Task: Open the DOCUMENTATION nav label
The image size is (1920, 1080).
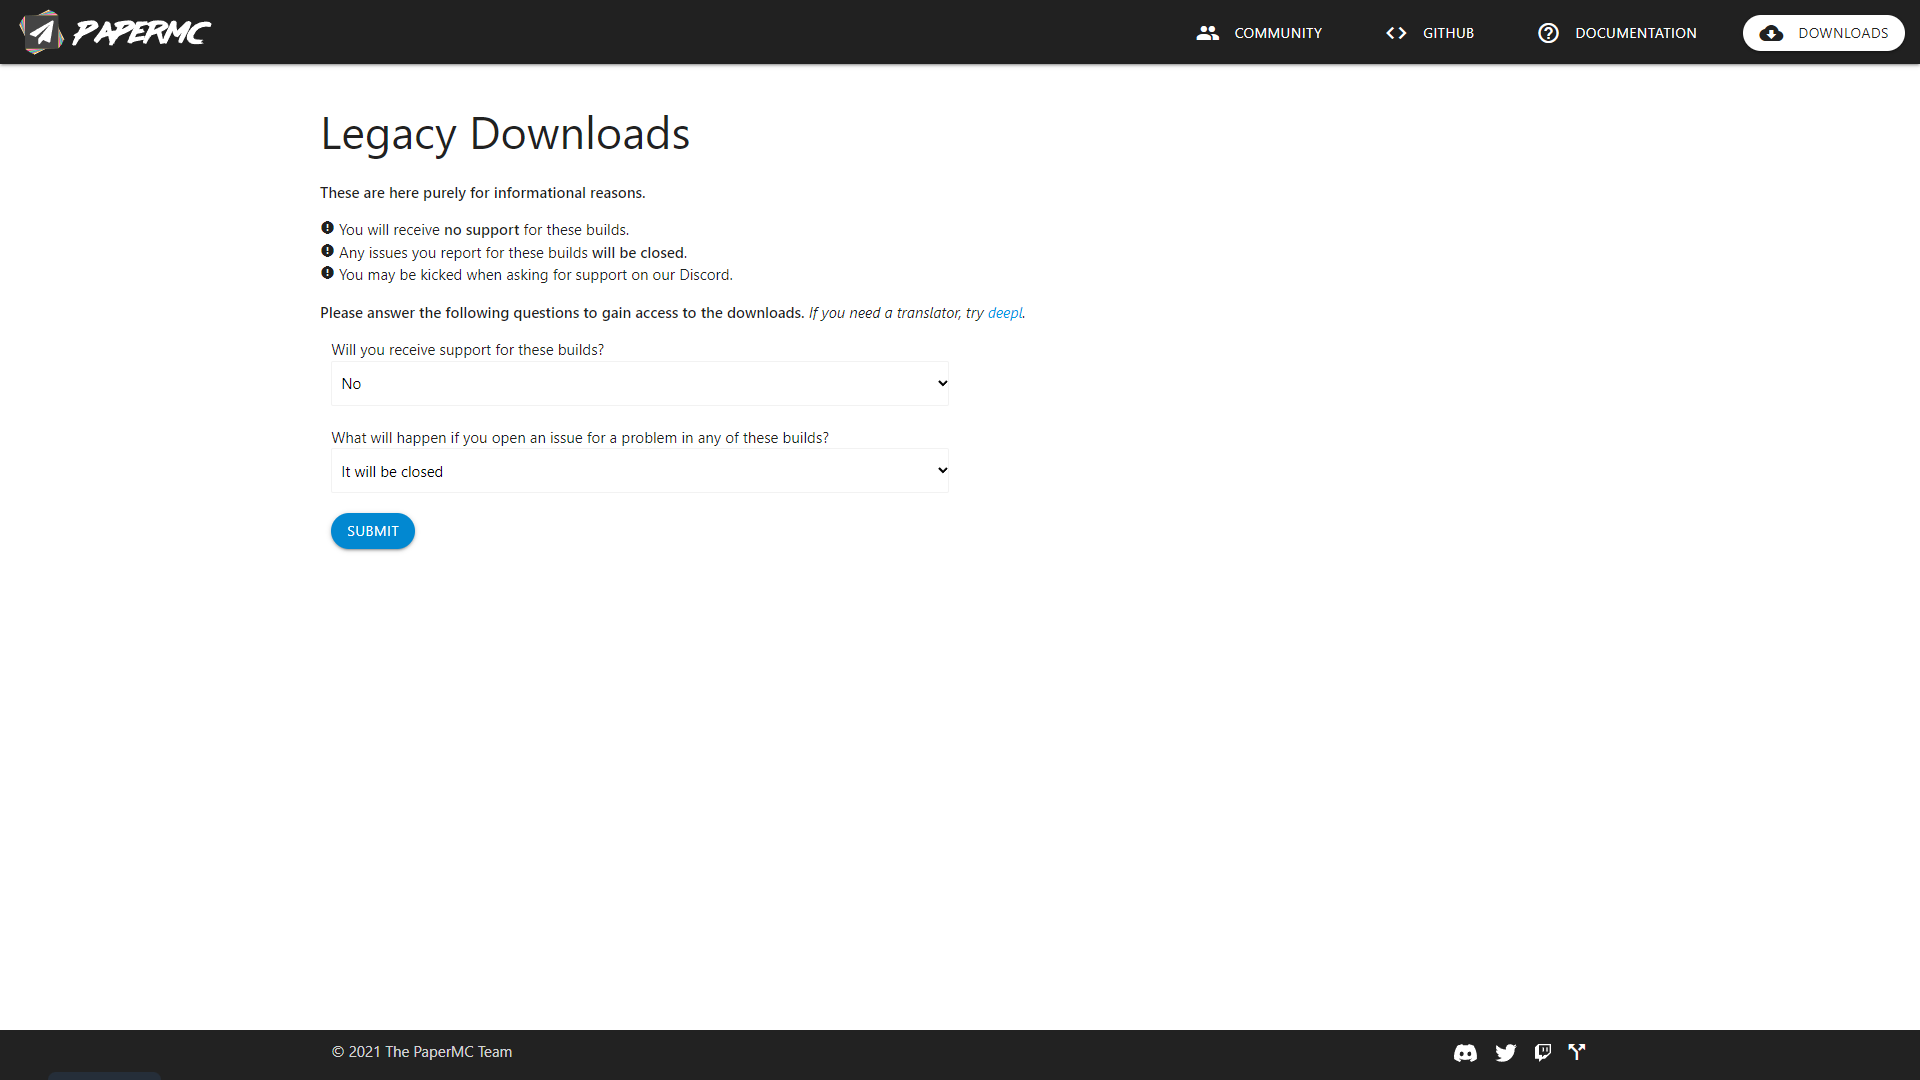Action: click(x=1635, y=33)
